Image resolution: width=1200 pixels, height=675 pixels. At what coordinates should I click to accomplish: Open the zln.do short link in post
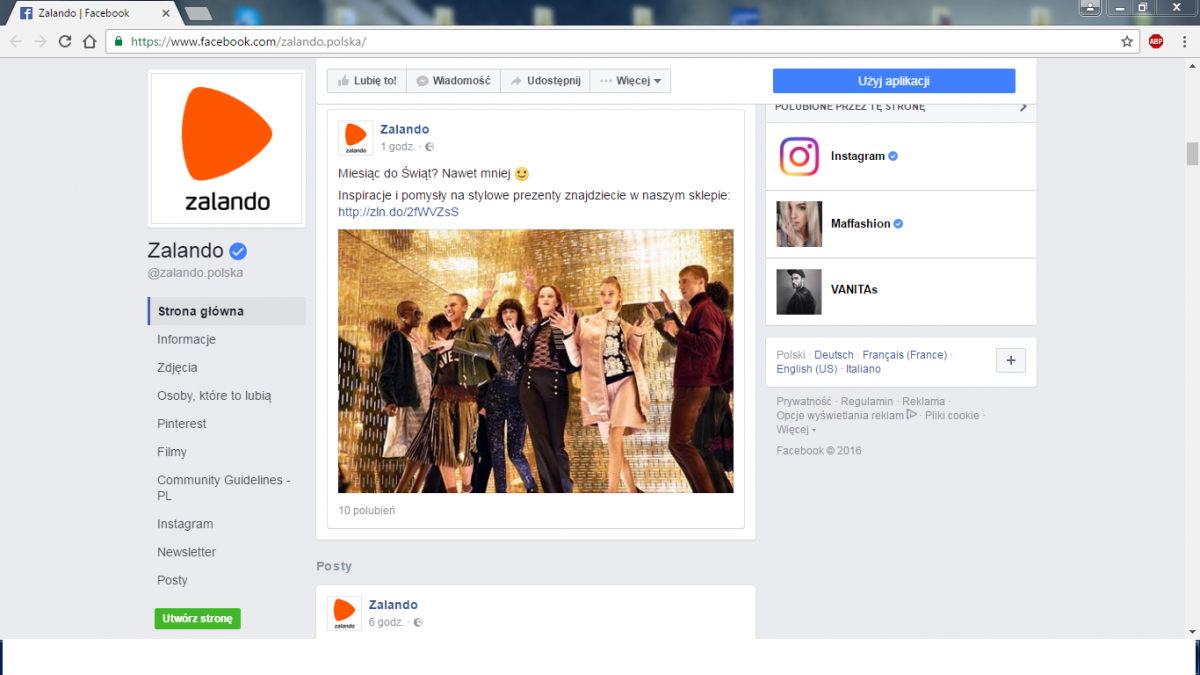coord(398,212)
